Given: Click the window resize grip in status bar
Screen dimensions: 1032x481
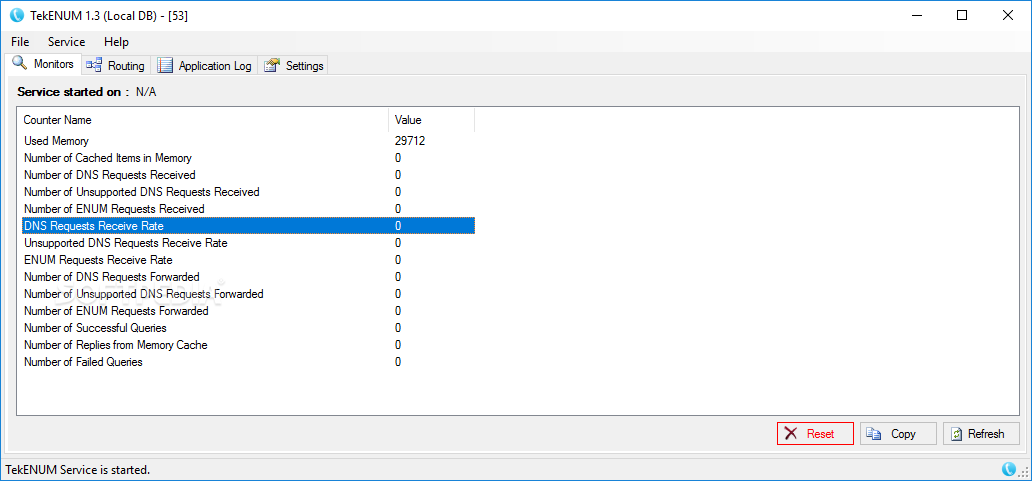Looking at the screenshot, I should click(x=1023, y=470).
